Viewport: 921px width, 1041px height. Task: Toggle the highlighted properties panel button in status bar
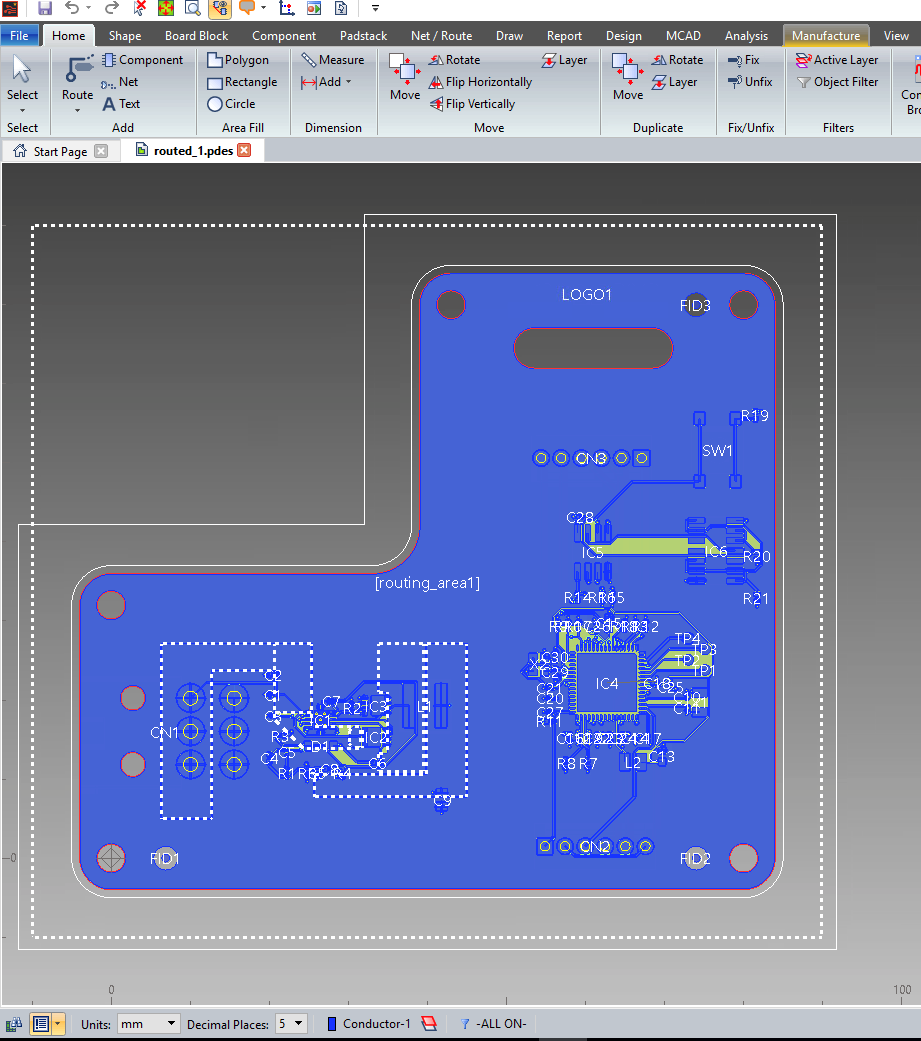(41, 1024)
